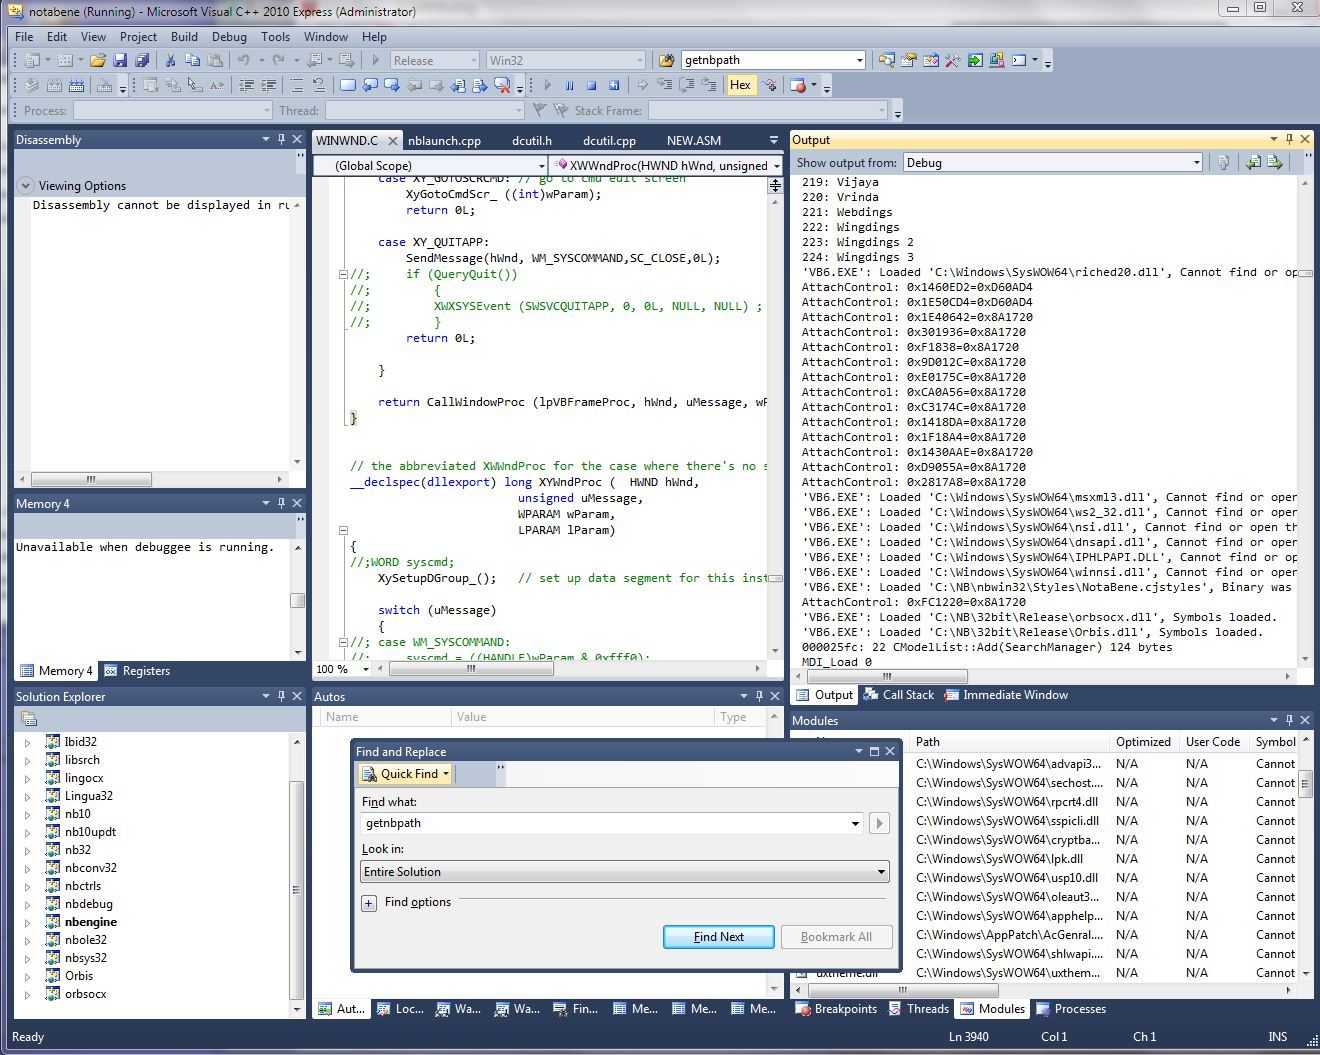This screenshot has width=1320, height=1055.
Task: Close the Find and Replace dialog
Action: click(x=890, y=751)
